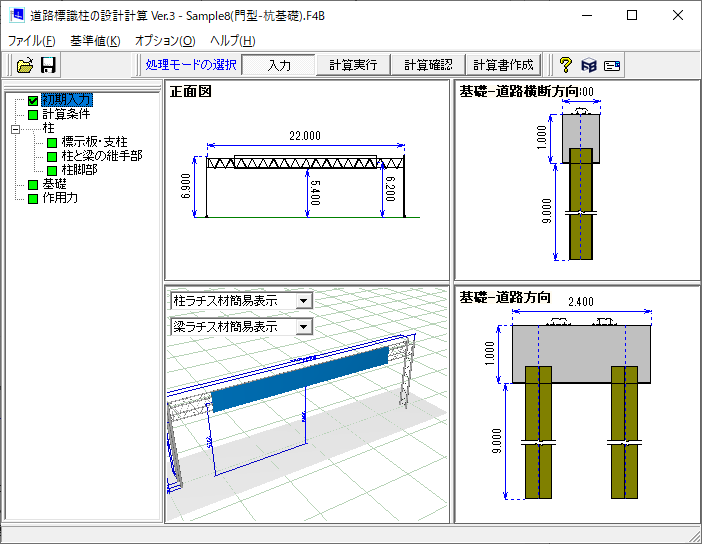
Task: Maximize the application window
Action: point(632,15)
